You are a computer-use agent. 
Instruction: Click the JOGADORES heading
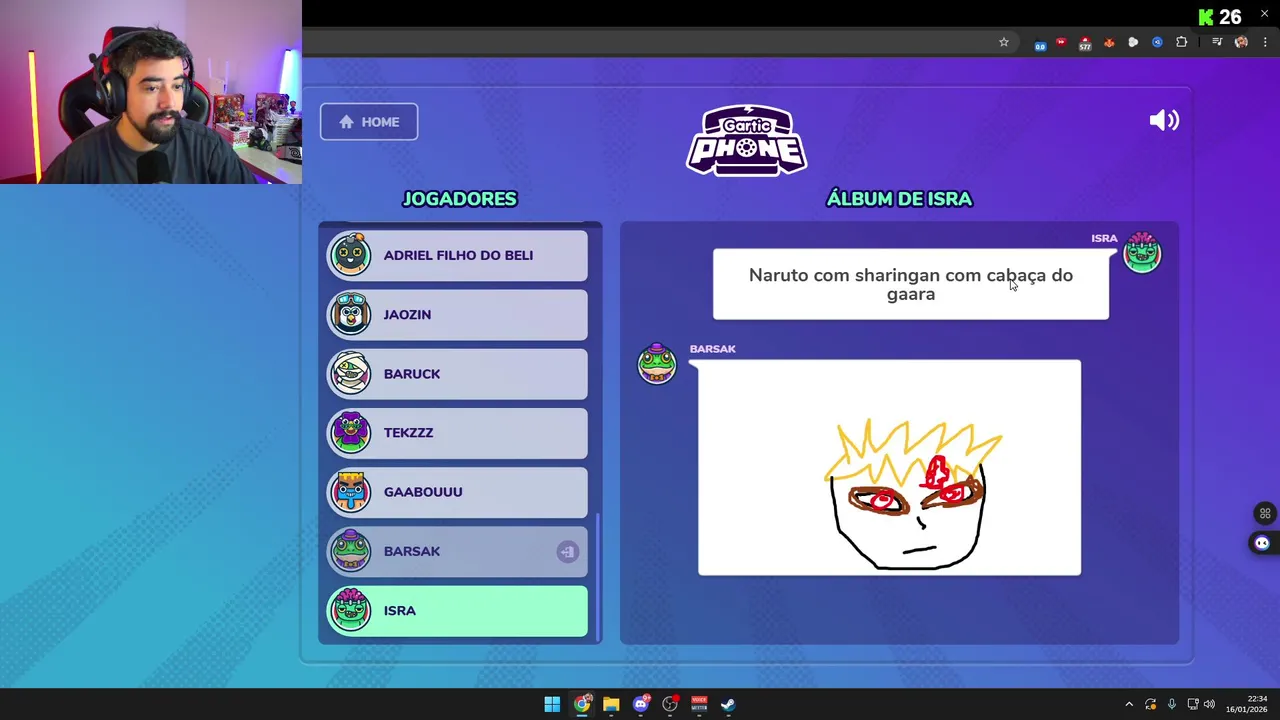click(x=459, y=198)
